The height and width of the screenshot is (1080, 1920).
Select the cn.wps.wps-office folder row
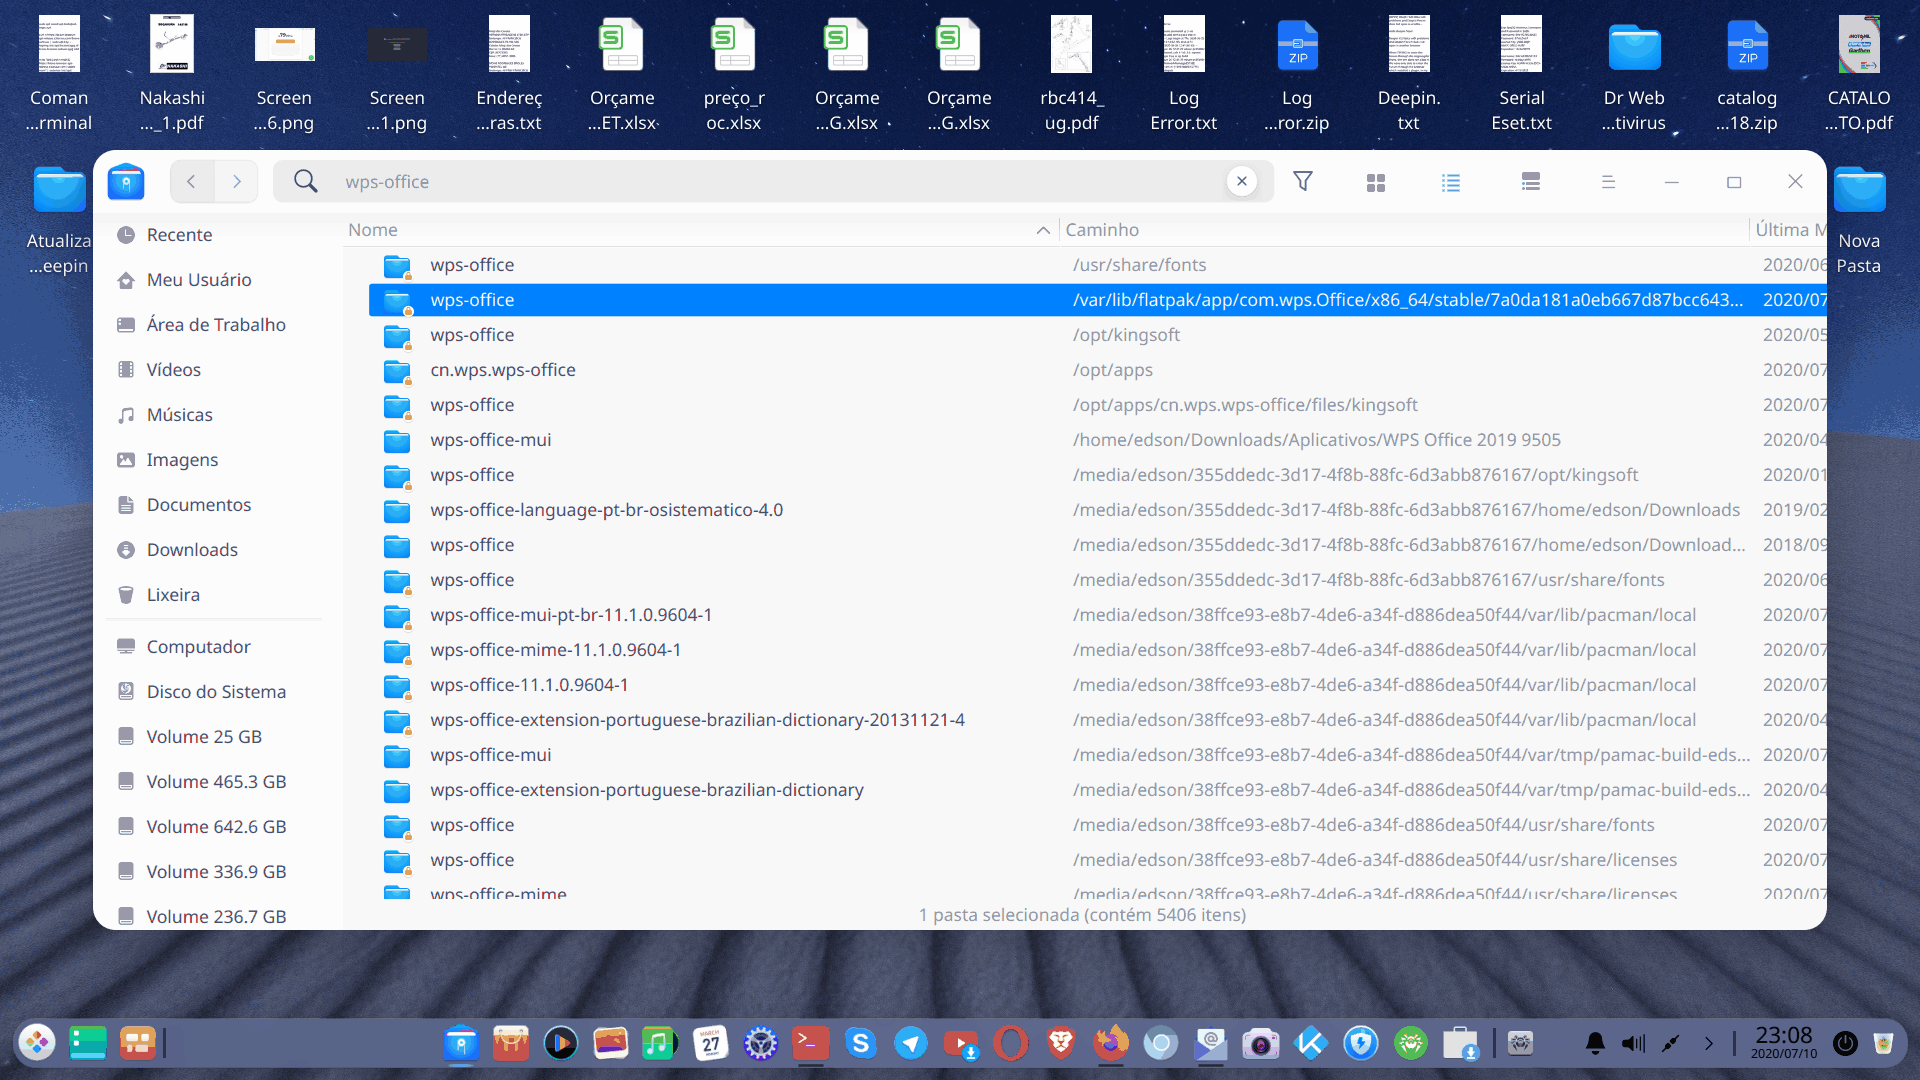click(503, 370)
